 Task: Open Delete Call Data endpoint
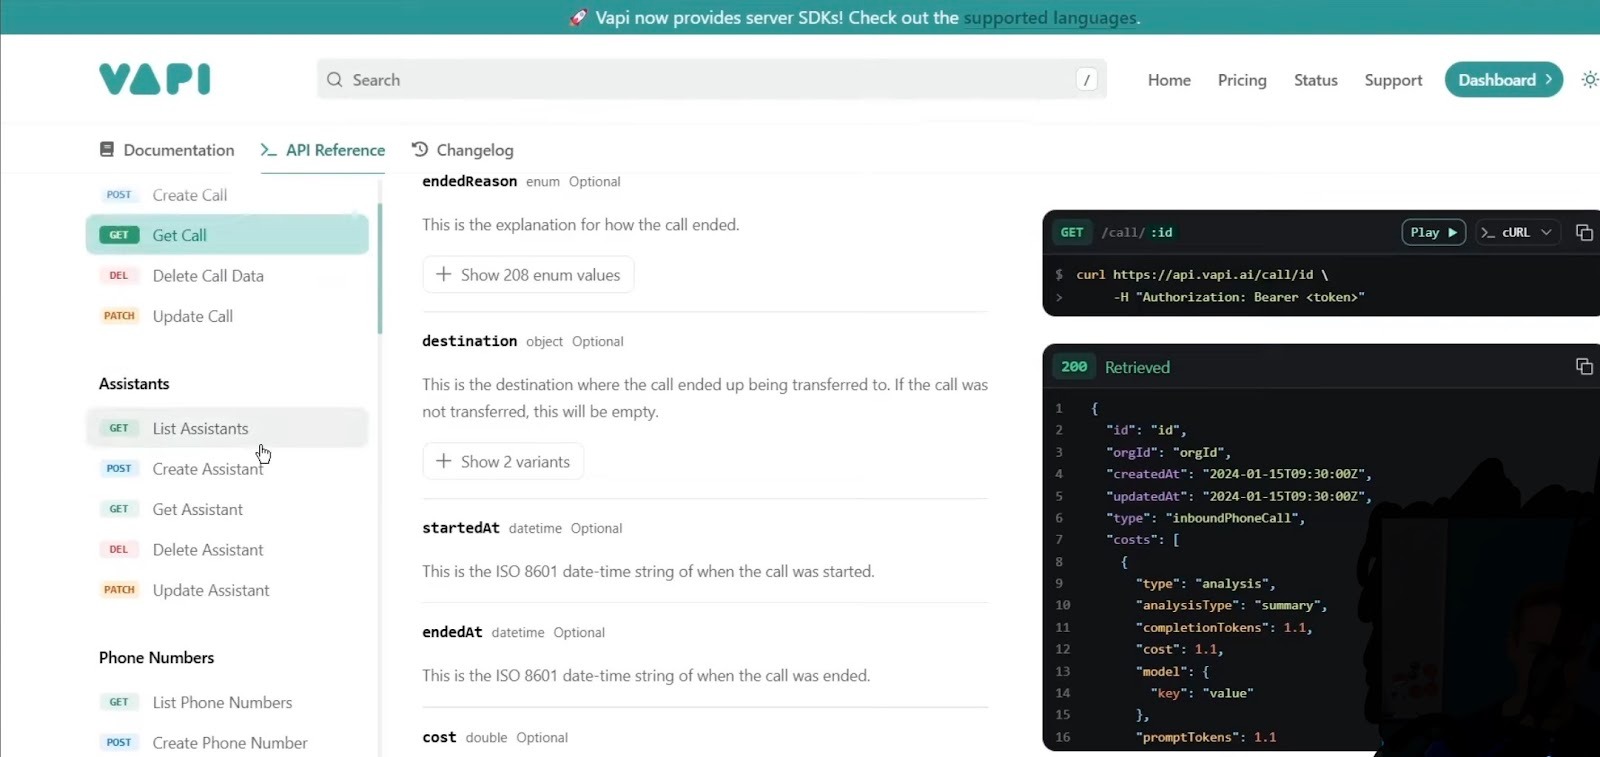[227, 276]
